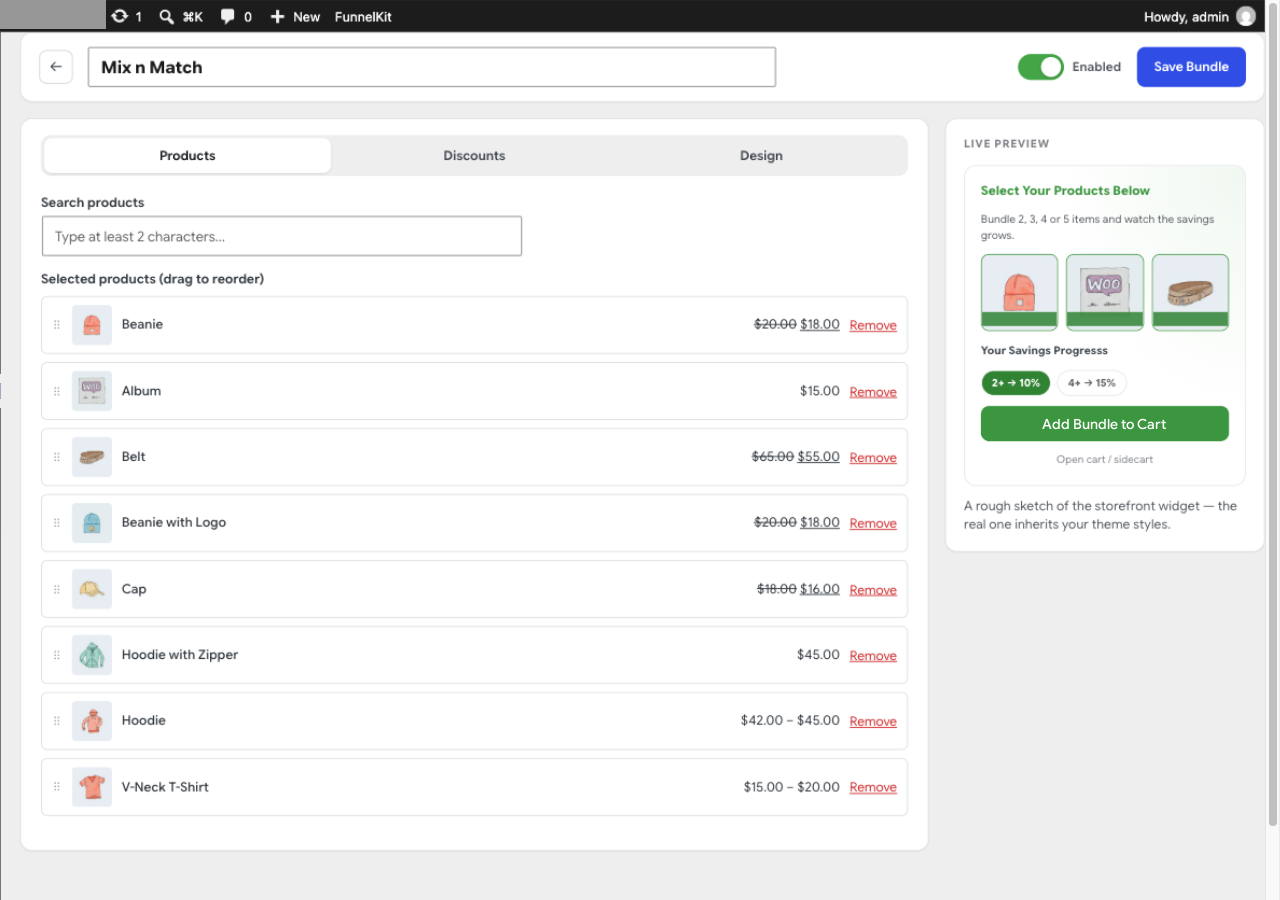The image size is (1280, 900).
Task: Click the Album product thumbnail in list
Action: tap(92, 391)
